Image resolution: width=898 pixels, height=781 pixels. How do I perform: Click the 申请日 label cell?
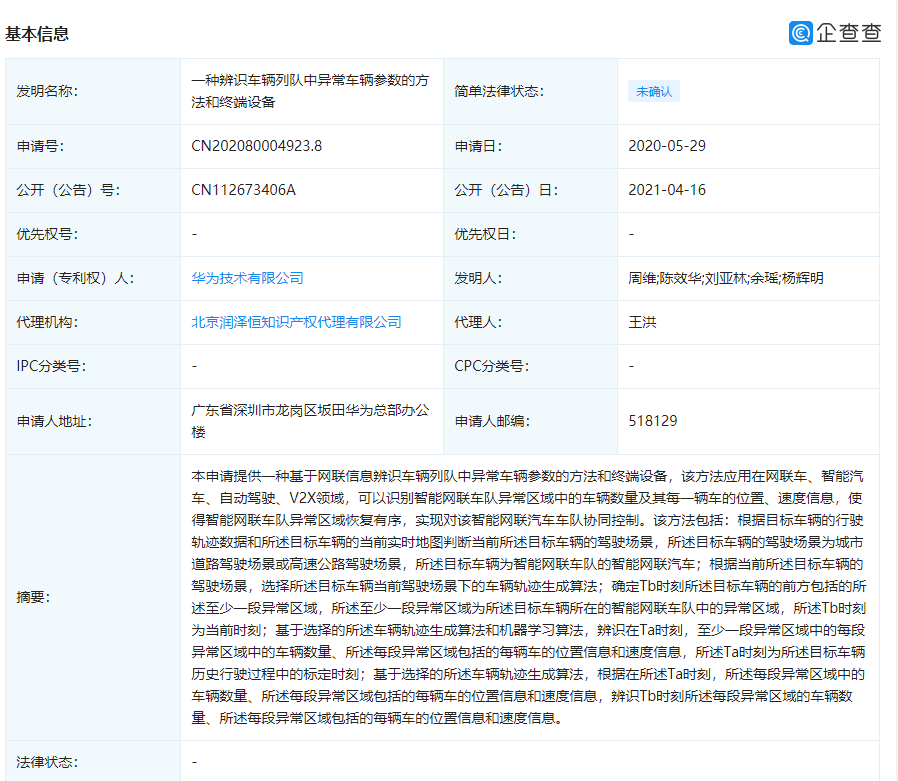click(x=530, y=146)
